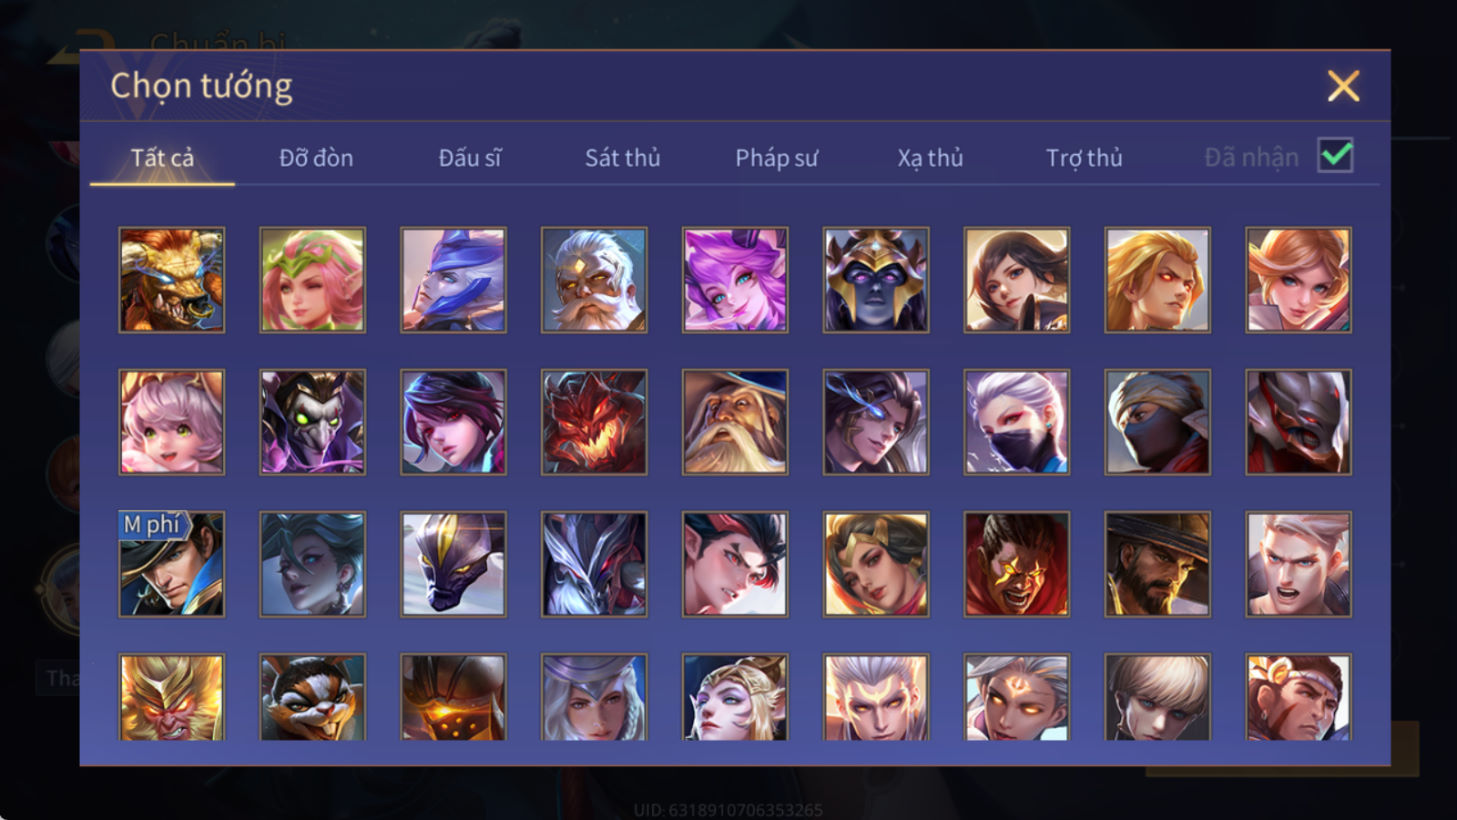The height and width of the screenshot is (820, 1457).
Task: Choose the white-bearded old man hero, top row
Action: (x=594, y=280)
